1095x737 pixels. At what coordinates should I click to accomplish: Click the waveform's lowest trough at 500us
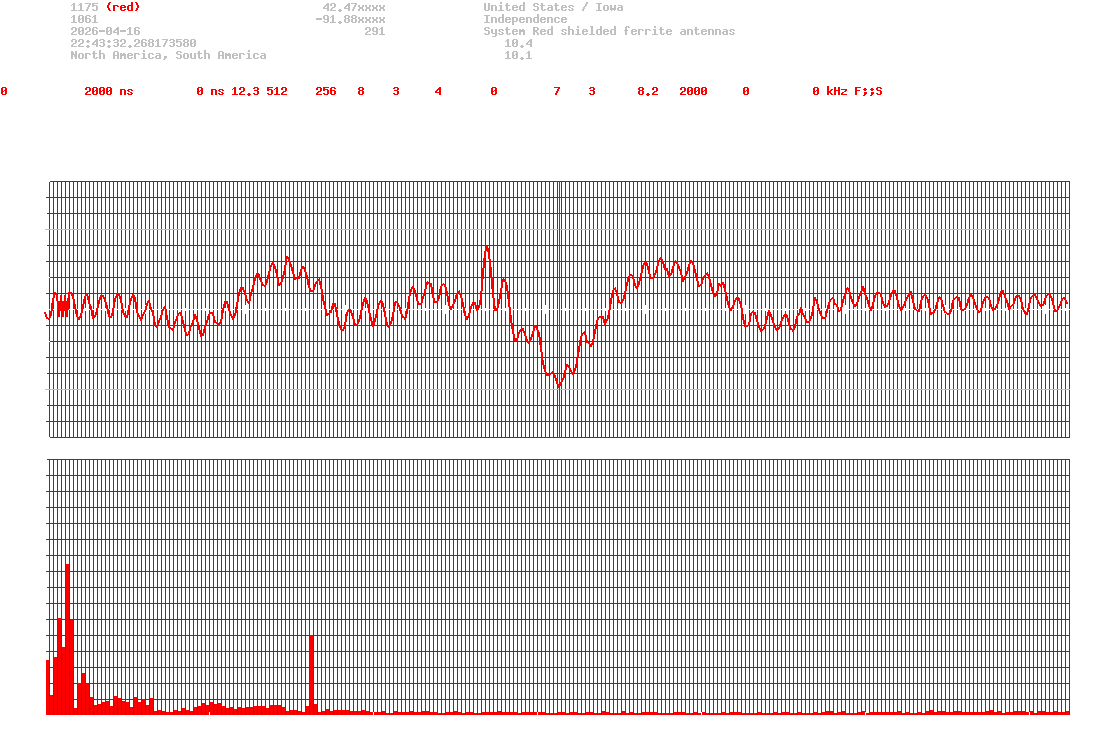pyautogui.click(x=558, y=386)
